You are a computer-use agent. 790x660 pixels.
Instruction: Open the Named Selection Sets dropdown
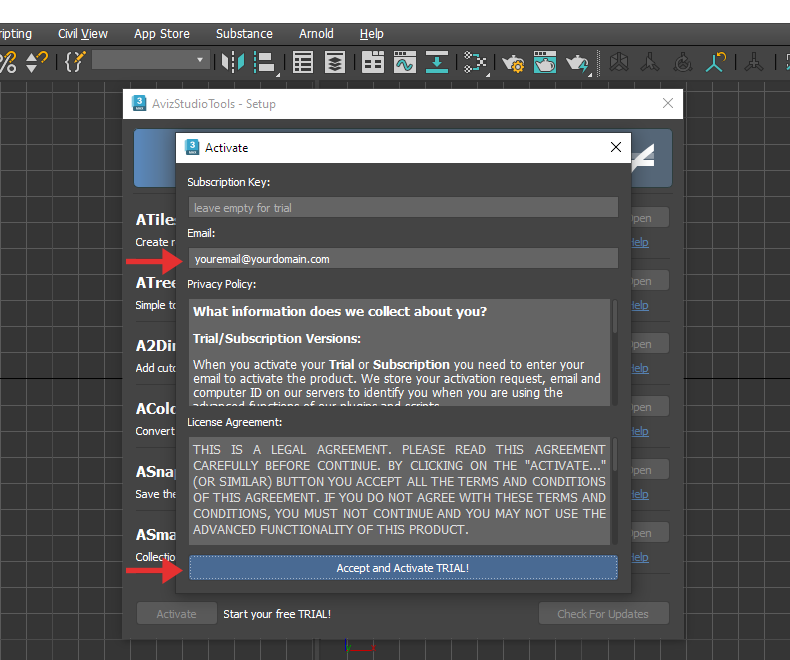tap(151, 60)
